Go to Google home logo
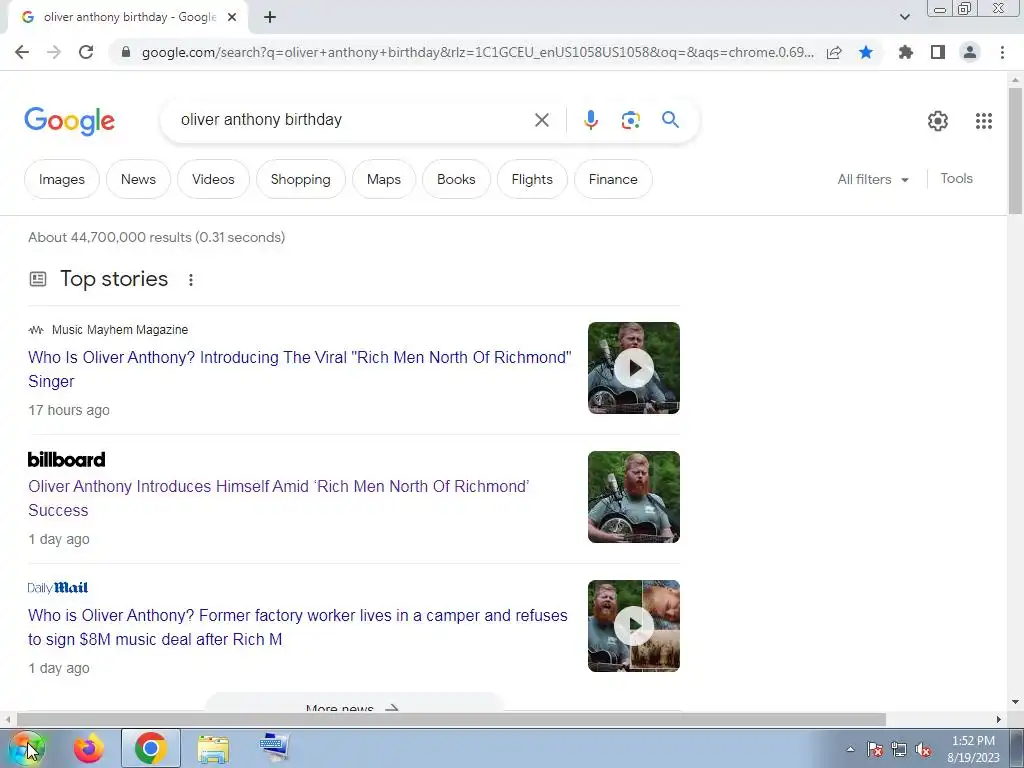This screenshot has width=1024, height=768. [69, 121]
